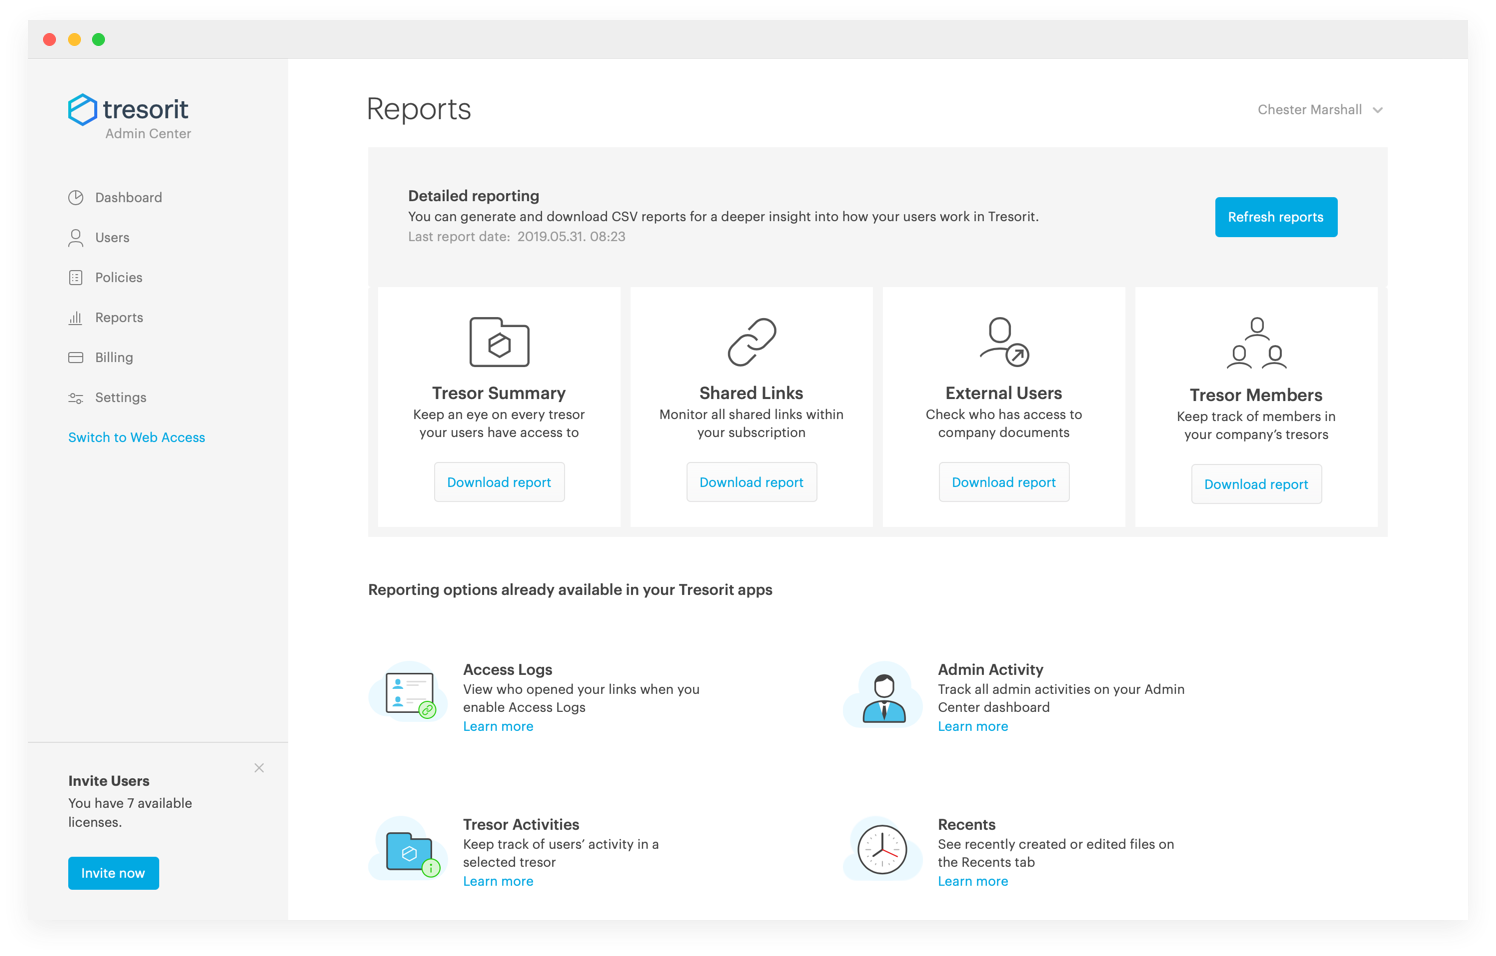Click the Admin Activity person illustration
Screen dimensions: 1496x956
pyautogui.click(x=883, y=694)
